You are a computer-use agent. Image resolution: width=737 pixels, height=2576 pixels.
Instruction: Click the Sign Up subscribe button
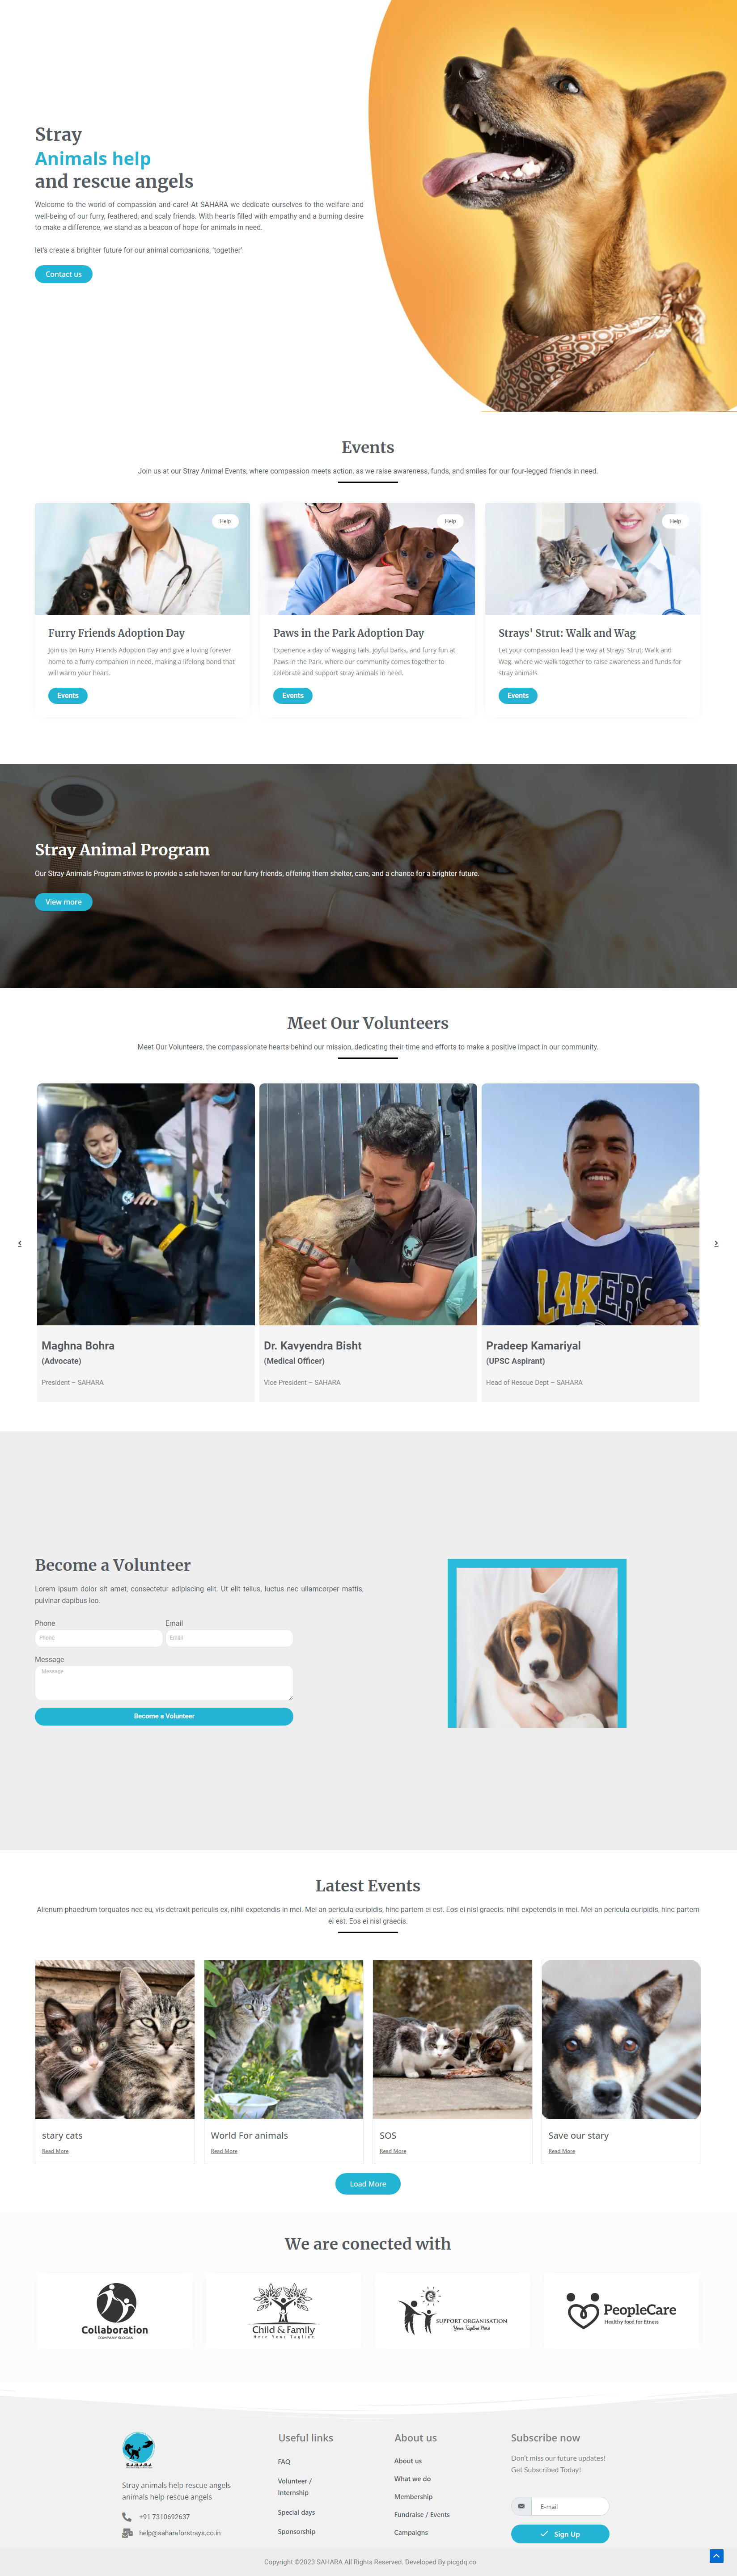pyautogui.click(x=560, y=2534)
